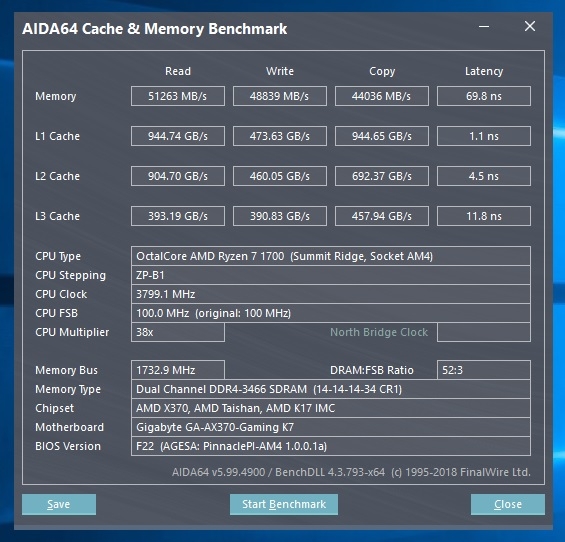Select Memory write value 48839 MB/s
The width and height of the screenshot is (565, 542).
click(280, 96)
